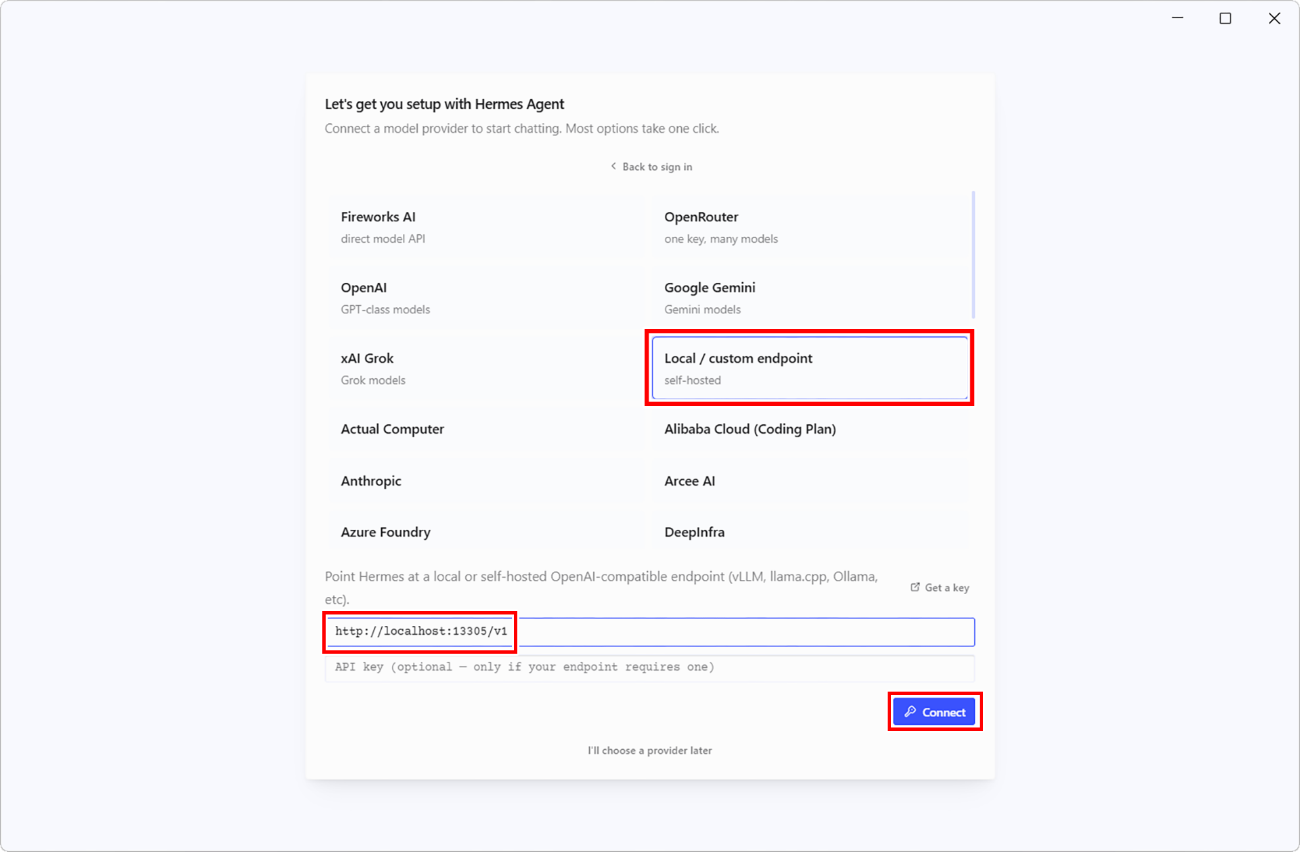
Task: Select the xAI Grok provider
Action: click(x=486, y=368)
